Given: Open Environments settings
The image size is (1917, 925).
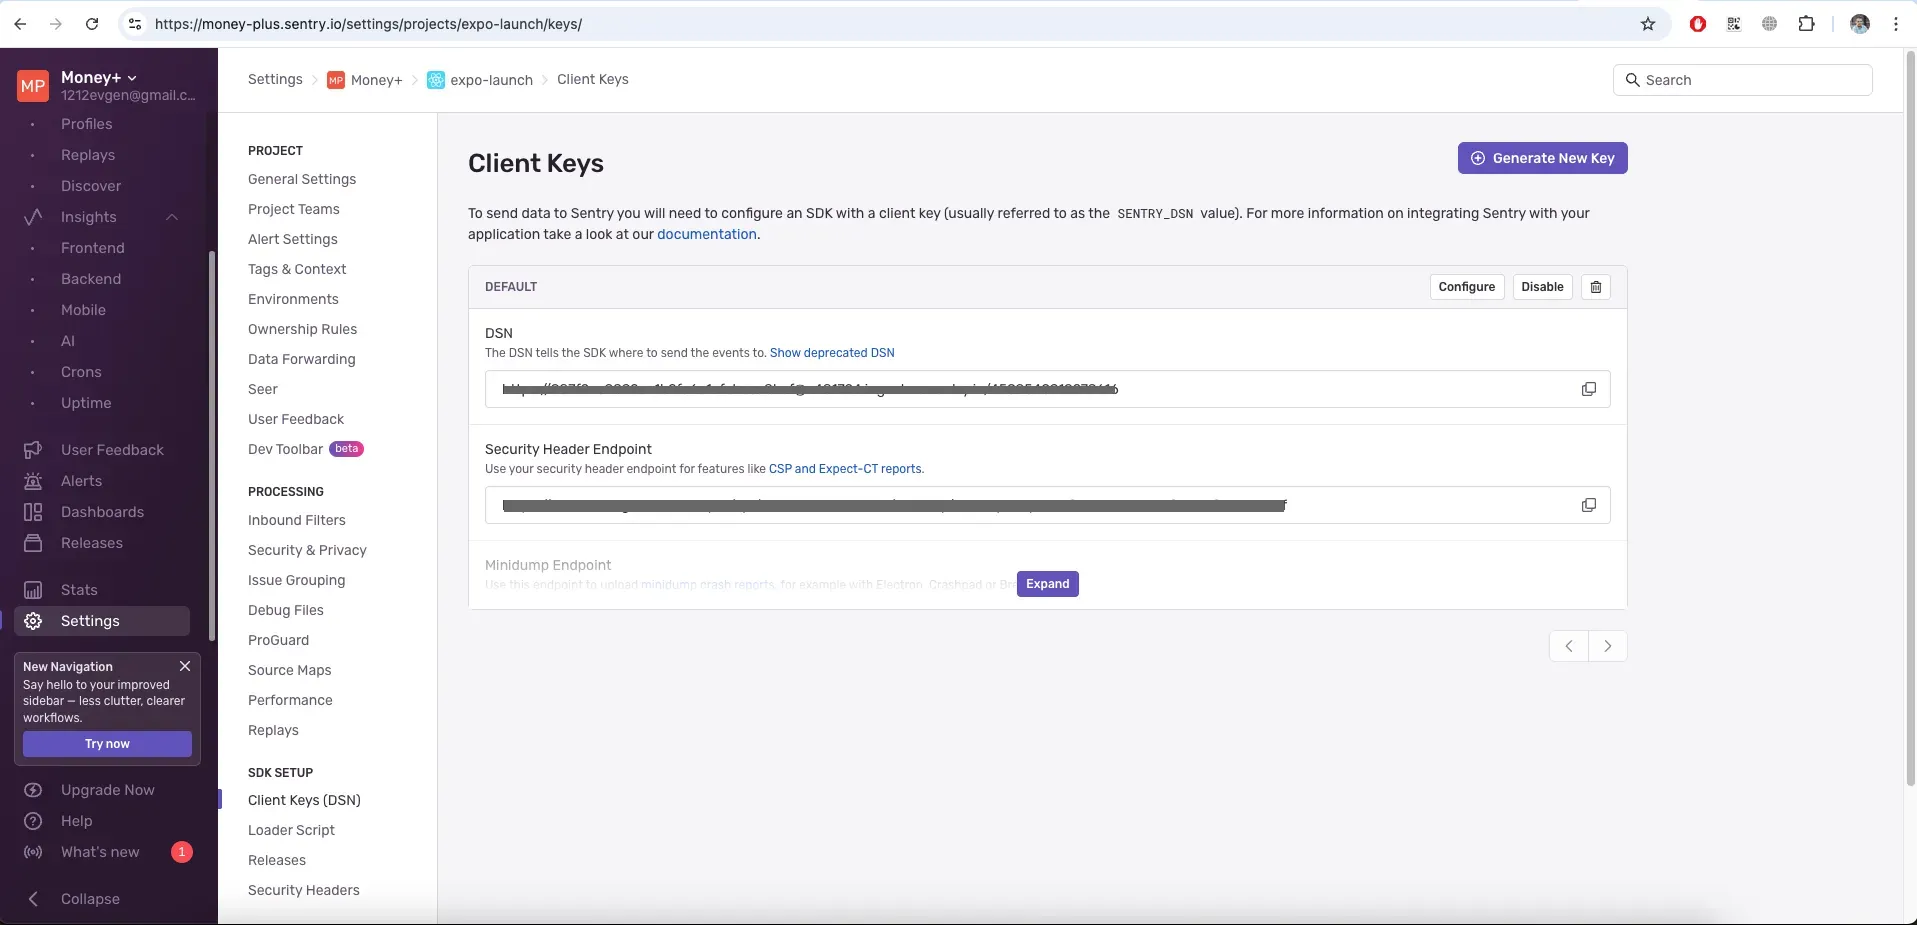Looking at the screenshot, I should (x=293, y=299).
